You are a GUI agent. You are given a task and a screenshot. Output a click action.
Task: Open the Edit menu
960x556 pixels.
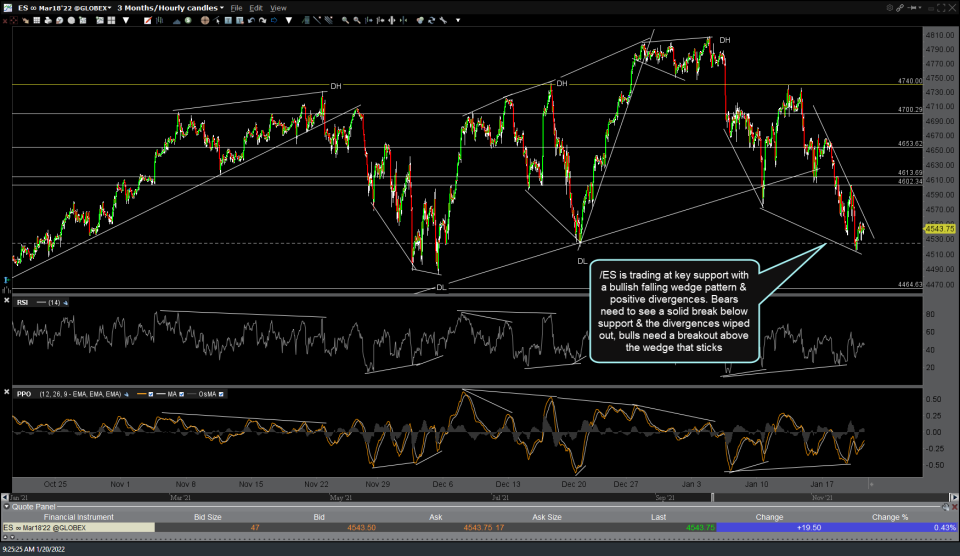pyautogui.click(x=256, y=8)
